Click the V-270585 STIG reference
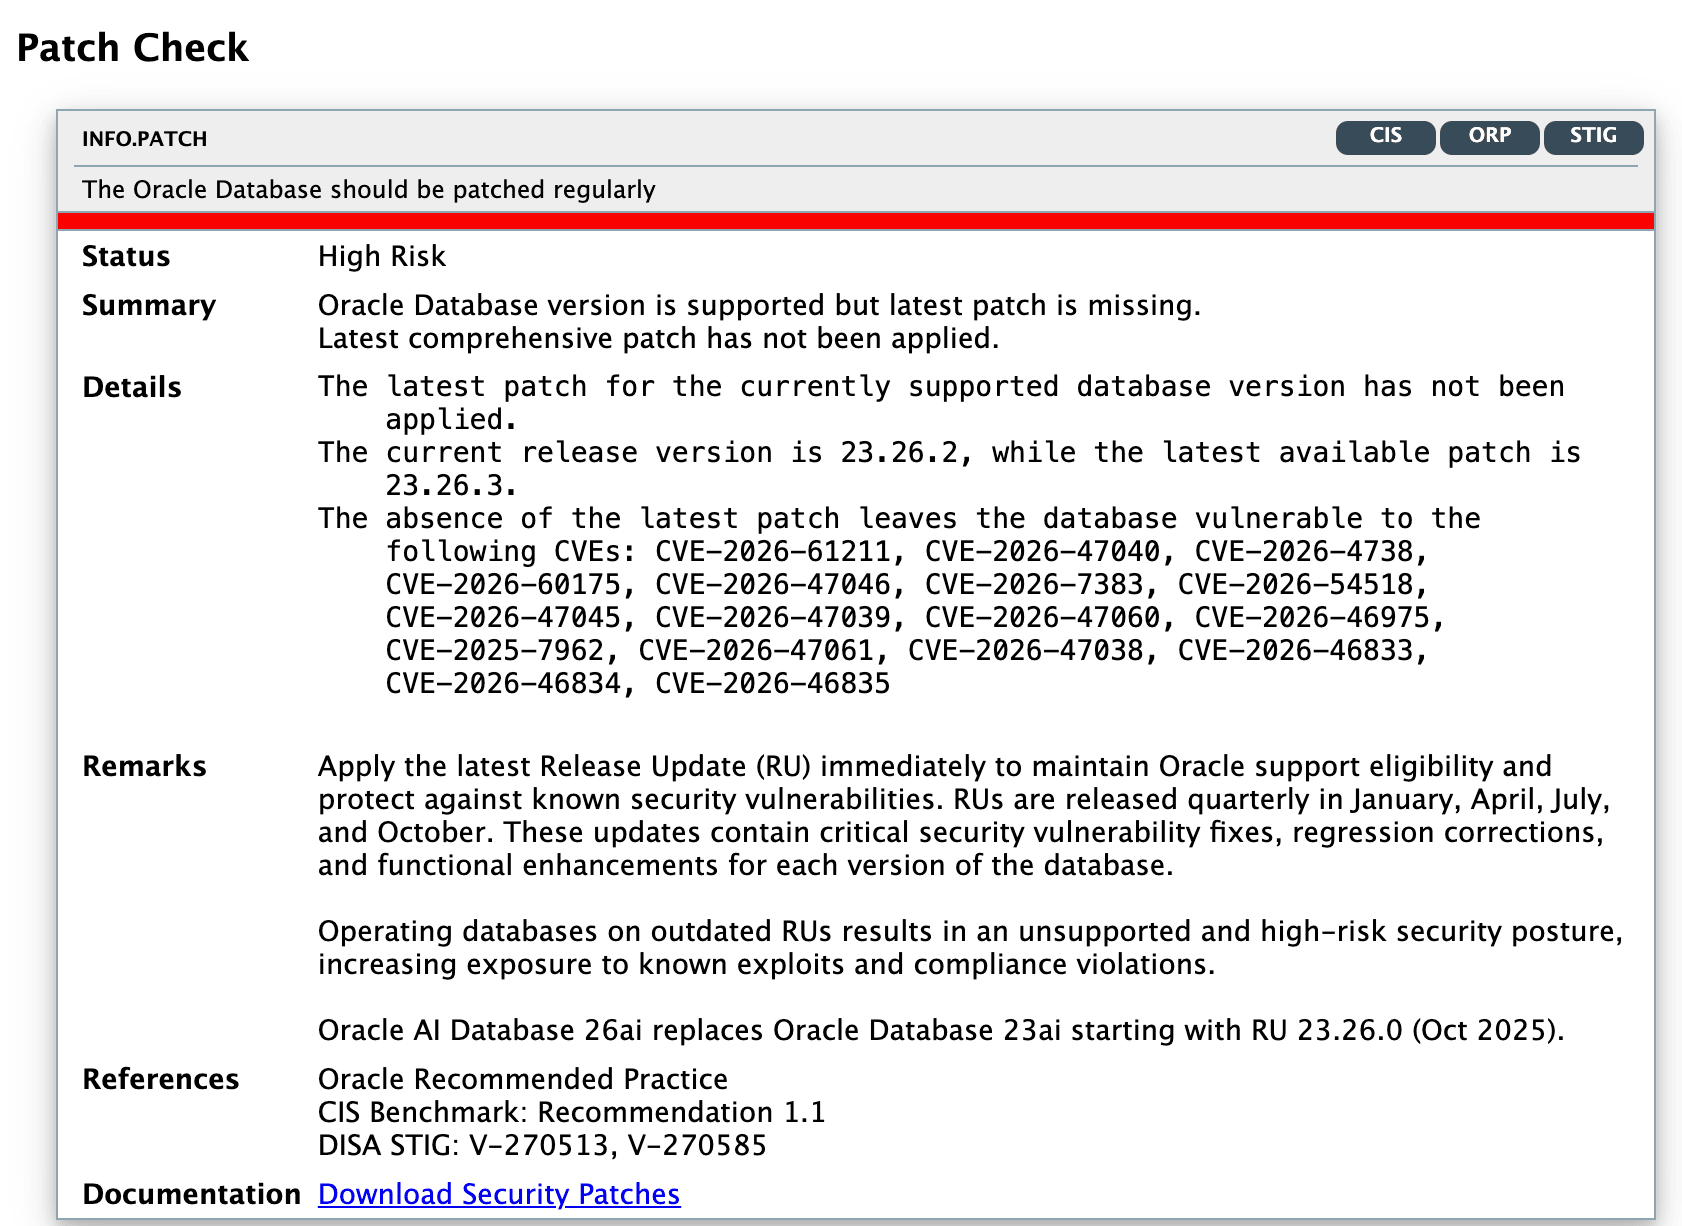The image size is (1682, 1226). (697, 1145)
